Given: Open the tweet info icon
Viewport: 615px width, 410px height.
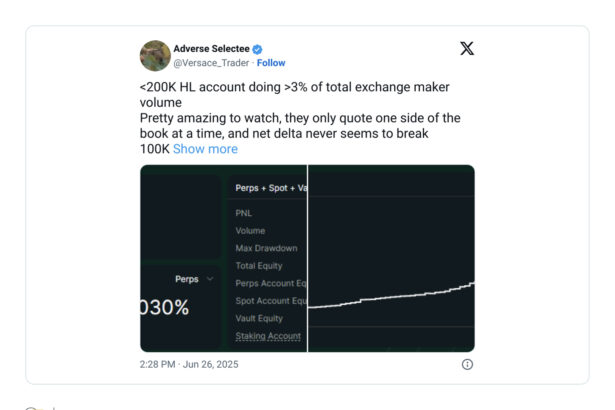Looking at the screenshot, I should 467,365.
